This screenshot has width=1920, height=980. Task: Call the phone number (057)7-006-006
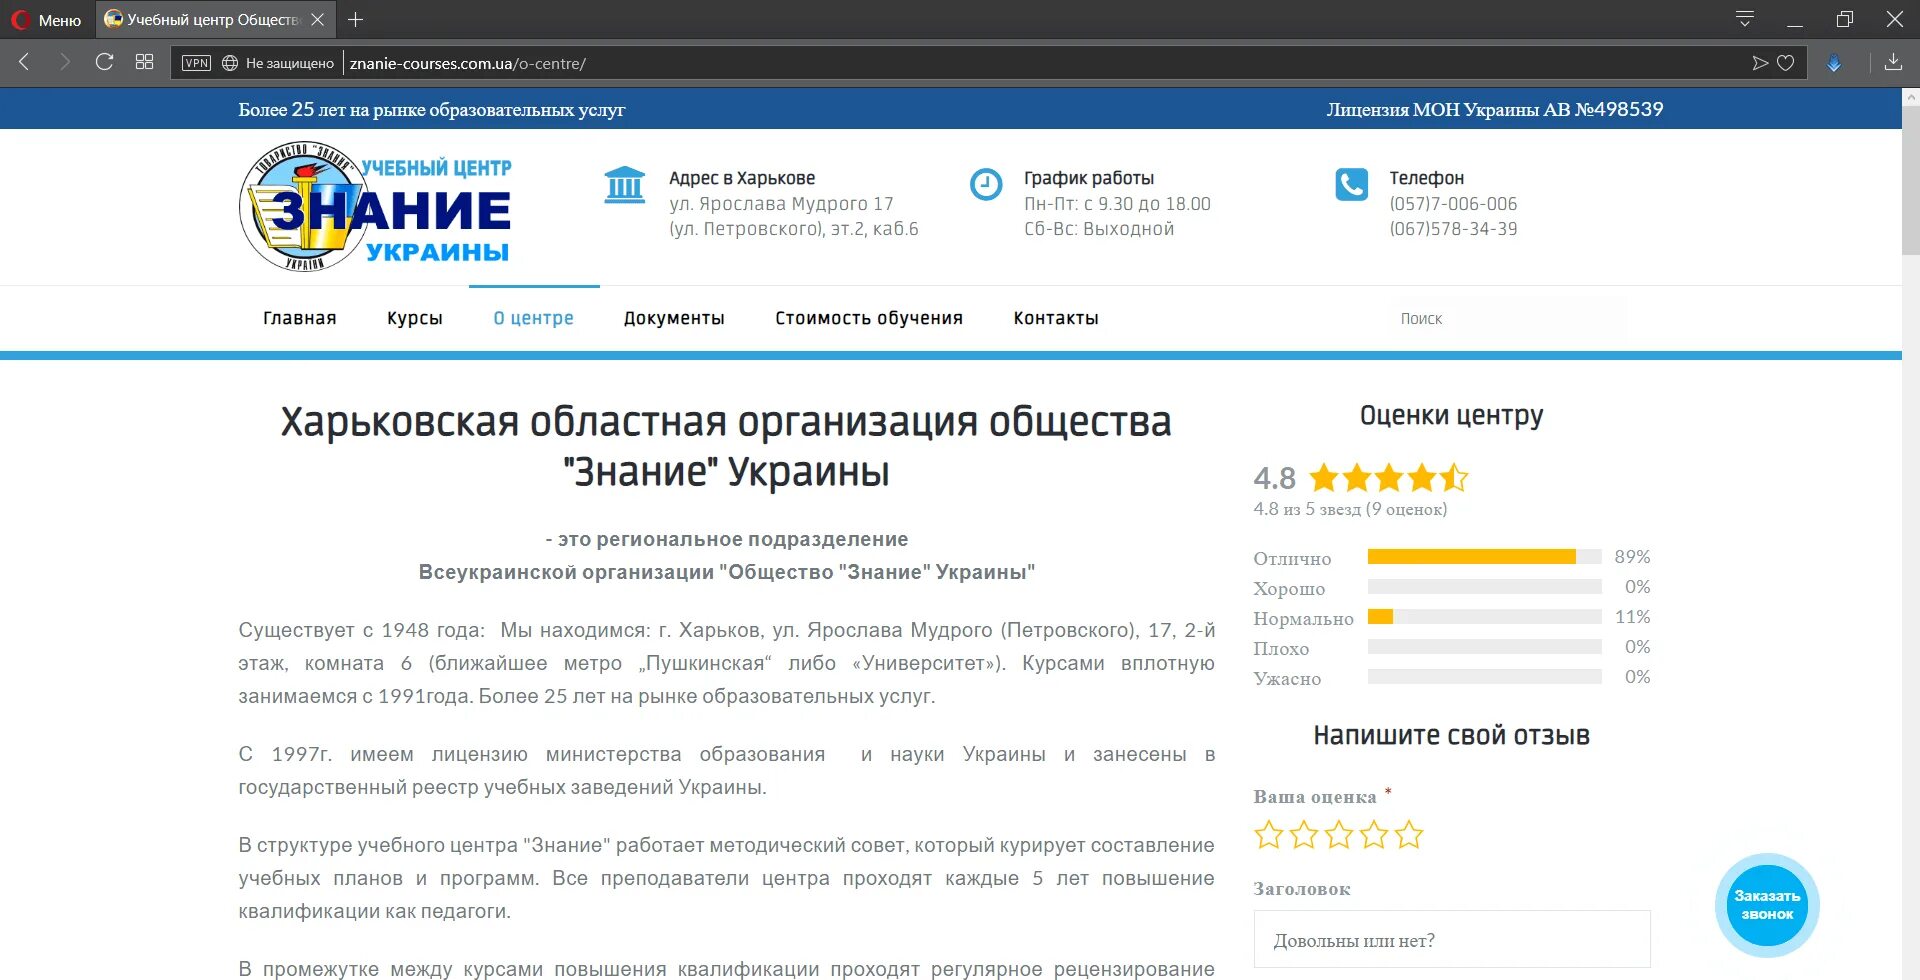1453,204
